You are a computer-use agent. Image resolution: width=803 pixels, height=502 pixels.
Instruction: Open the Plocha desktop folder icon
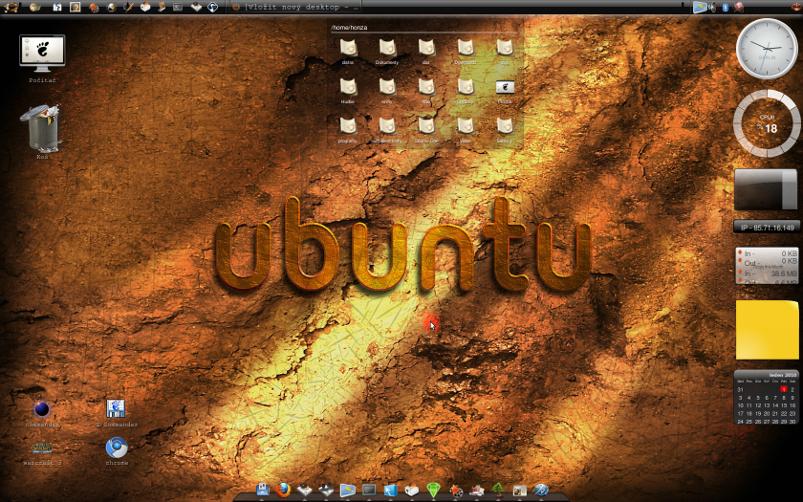tap(505, 87)
